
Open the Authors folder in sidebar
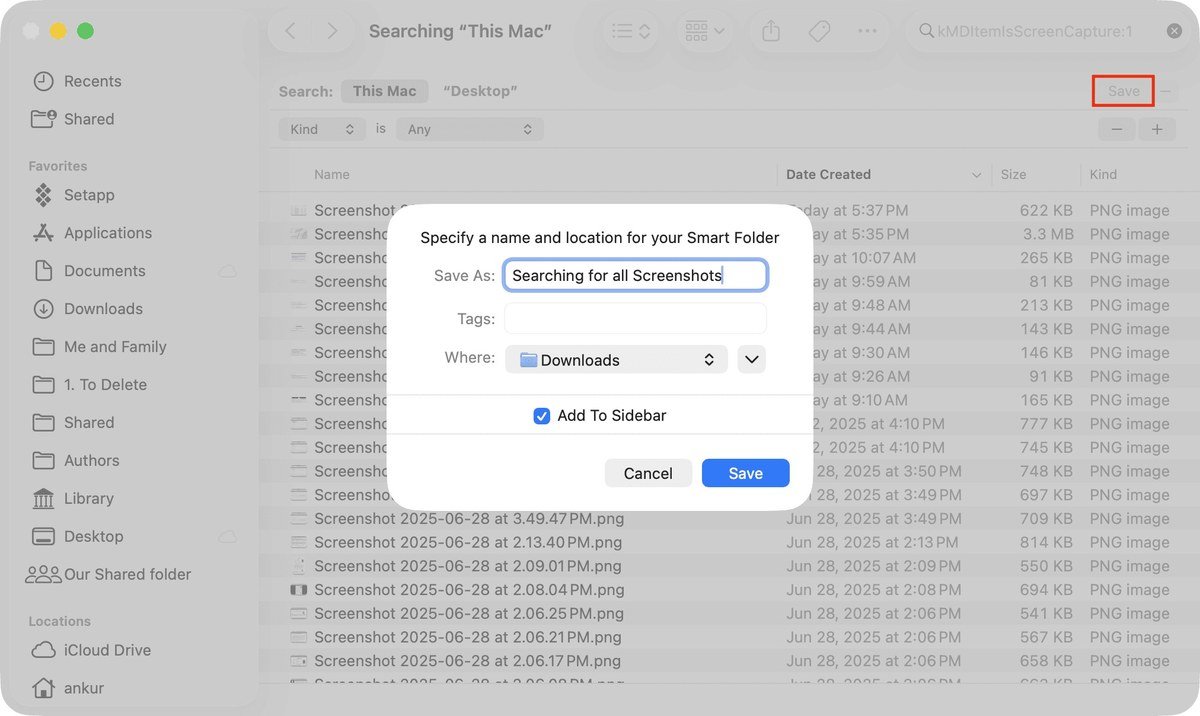click(91, 461)
